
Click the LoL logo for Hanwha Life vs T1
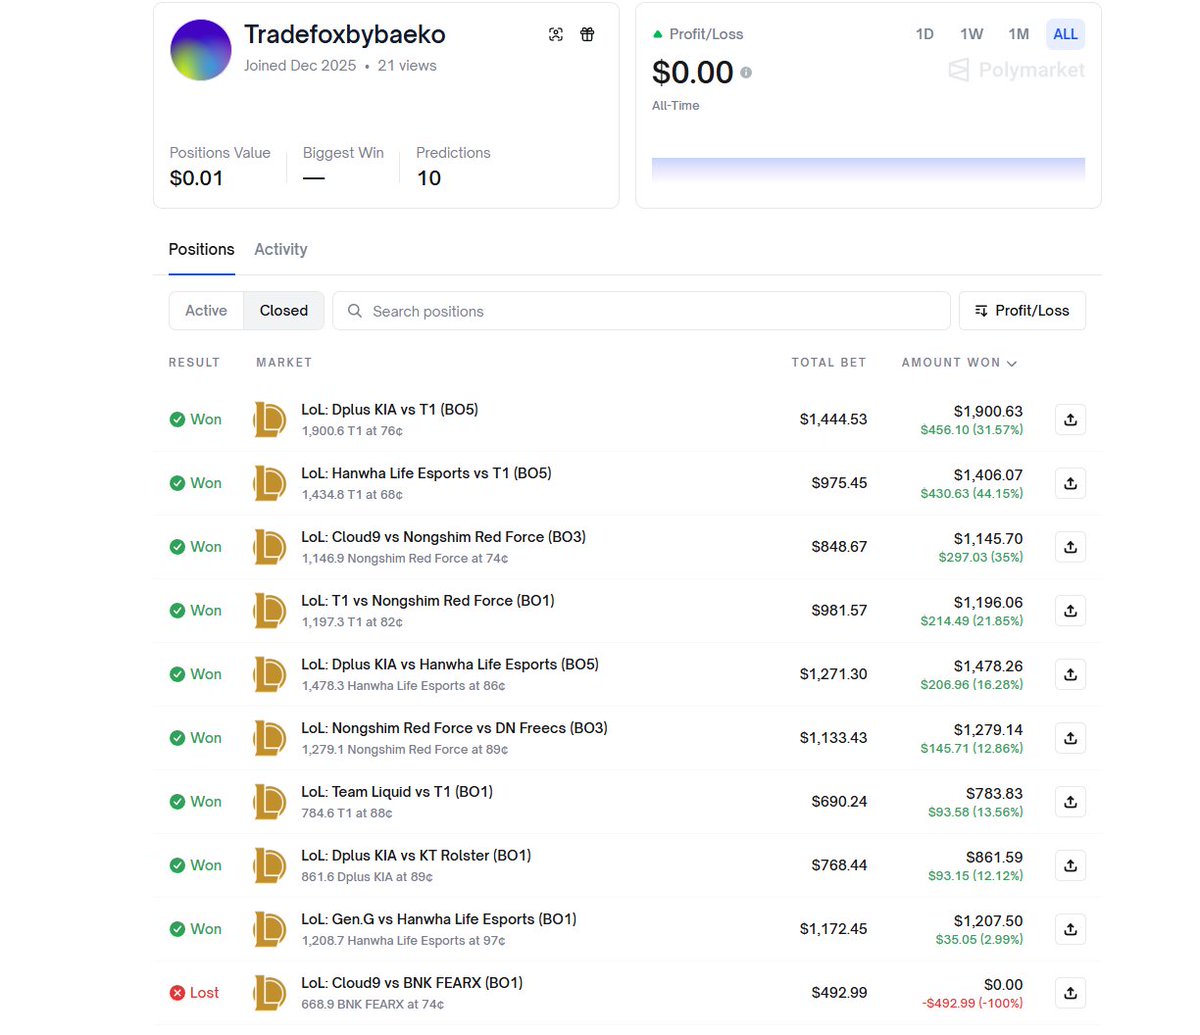coord(270,483)
